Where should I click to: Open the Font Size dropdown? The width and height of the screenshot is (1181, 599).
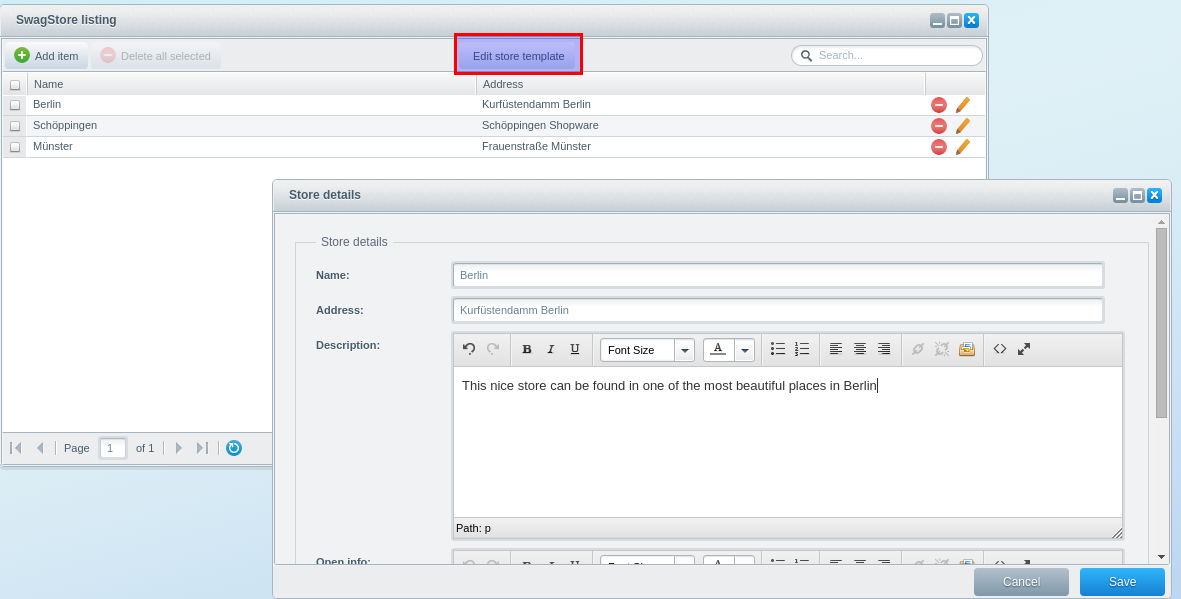pyautogui.click(x=684, y=350)
